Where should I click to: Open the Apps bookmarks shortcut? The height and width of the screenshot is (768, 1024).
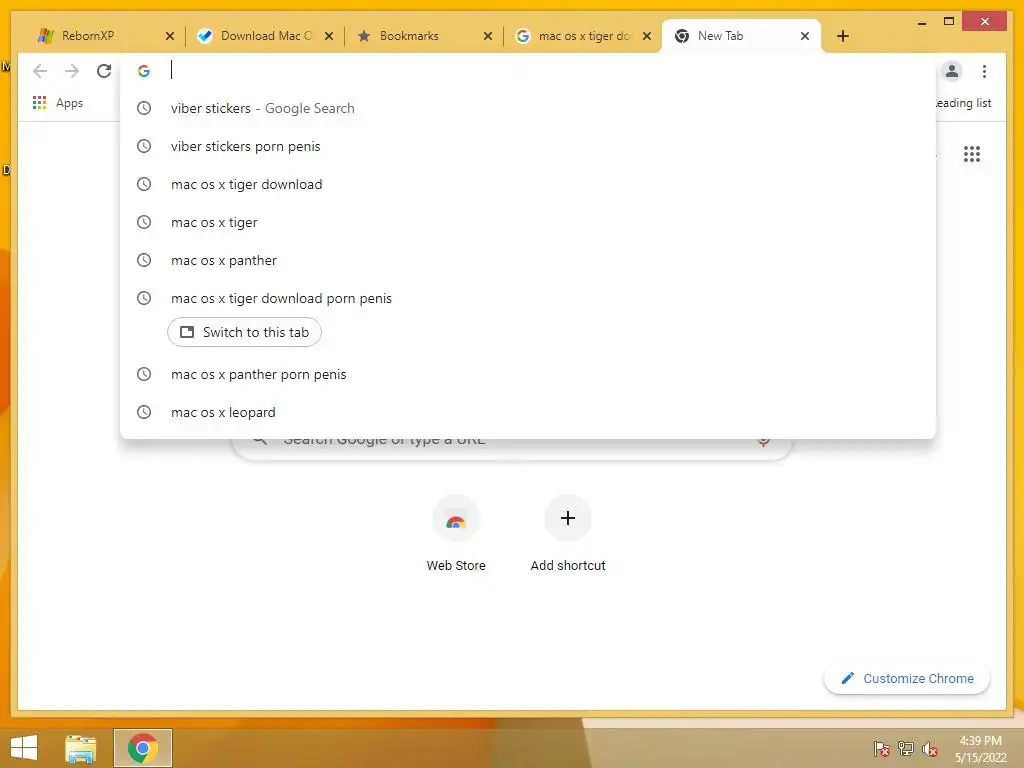[x=57, y=103]
